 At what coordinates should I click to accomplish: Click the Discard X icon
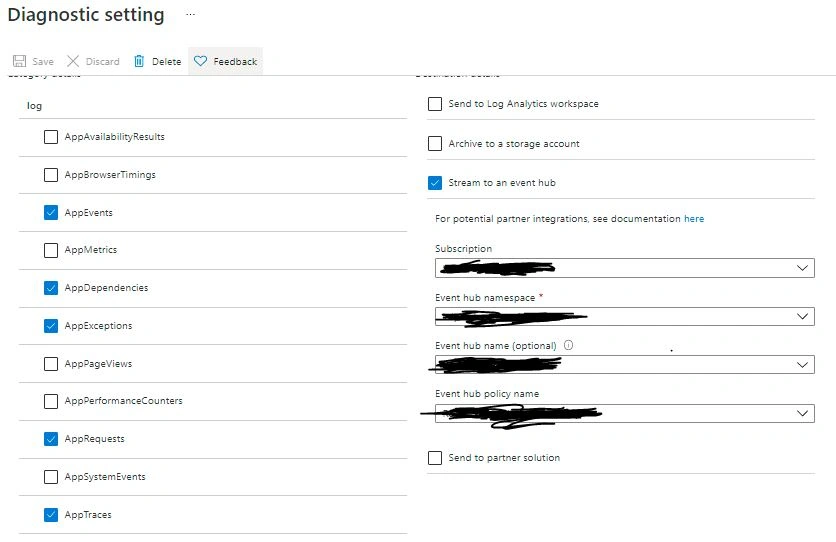(x=73, y=61)
